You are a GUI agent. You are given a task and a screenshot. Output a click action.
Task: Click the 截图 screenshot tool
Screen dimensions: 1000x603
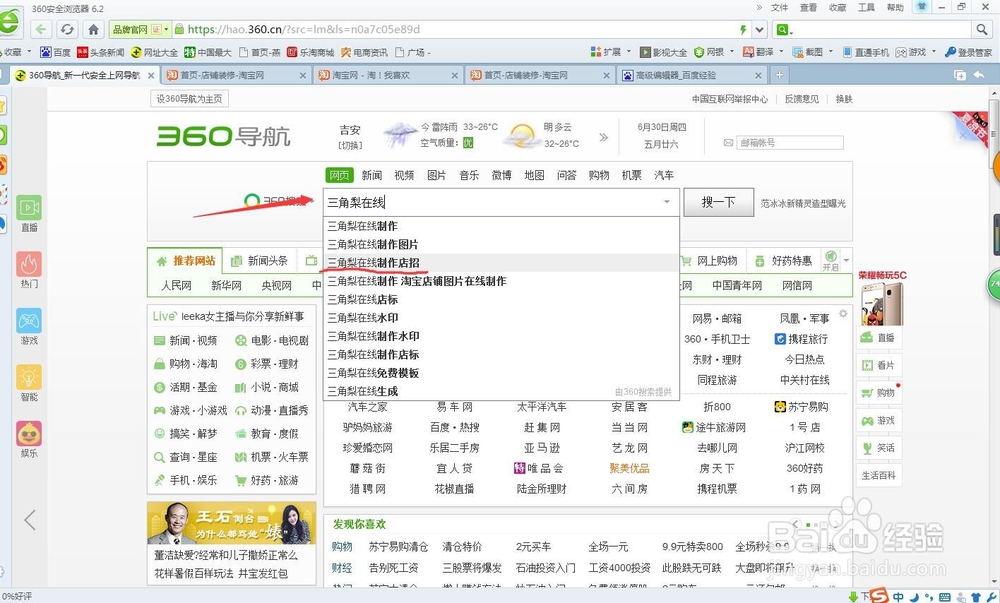tap(807, 52)
